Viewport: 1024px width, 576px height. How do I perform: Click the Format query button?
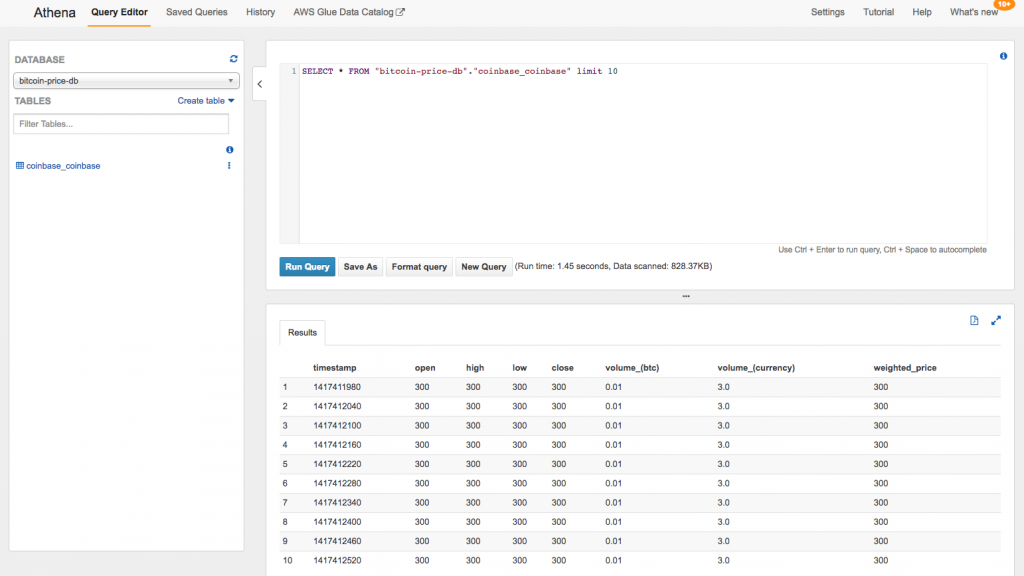(x=419, y=267)
